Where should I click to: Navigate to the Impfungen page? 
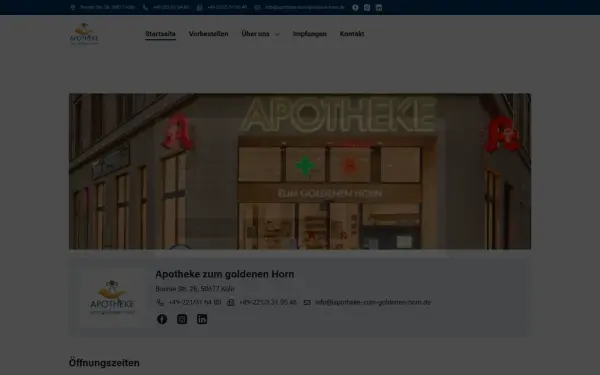coord(310,34)
